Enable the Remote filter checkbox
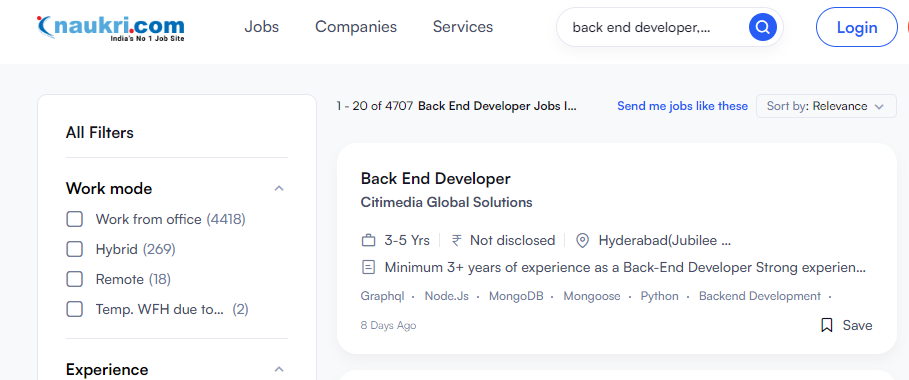Screen dimensions: 909x380 tap(75, 280)
